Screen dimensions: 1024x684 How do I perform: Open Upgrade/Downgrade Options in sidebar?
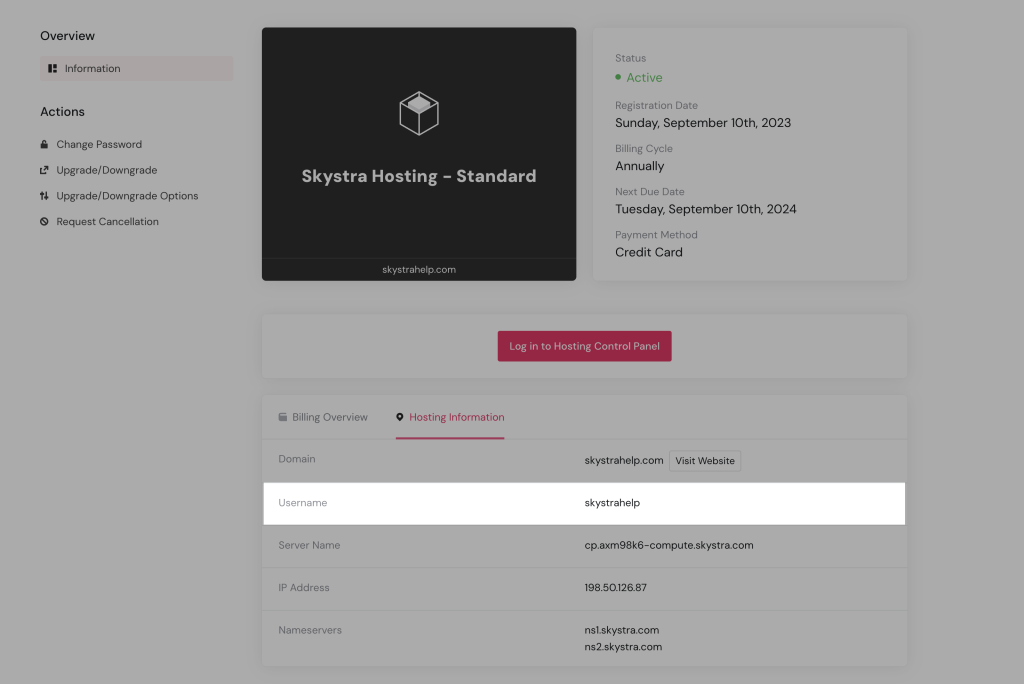127,196
